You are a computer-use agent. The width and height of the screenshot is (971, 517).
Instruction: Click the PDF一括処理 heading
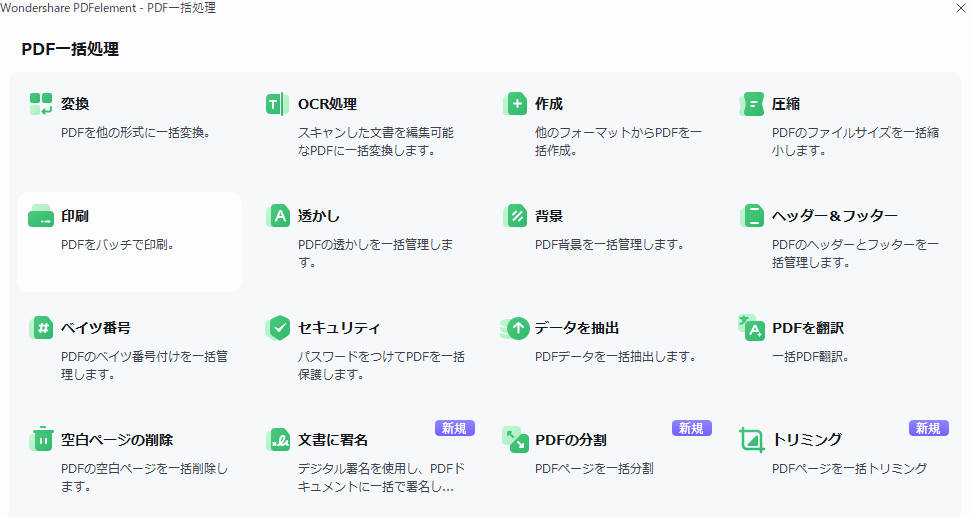coord(70,49)
